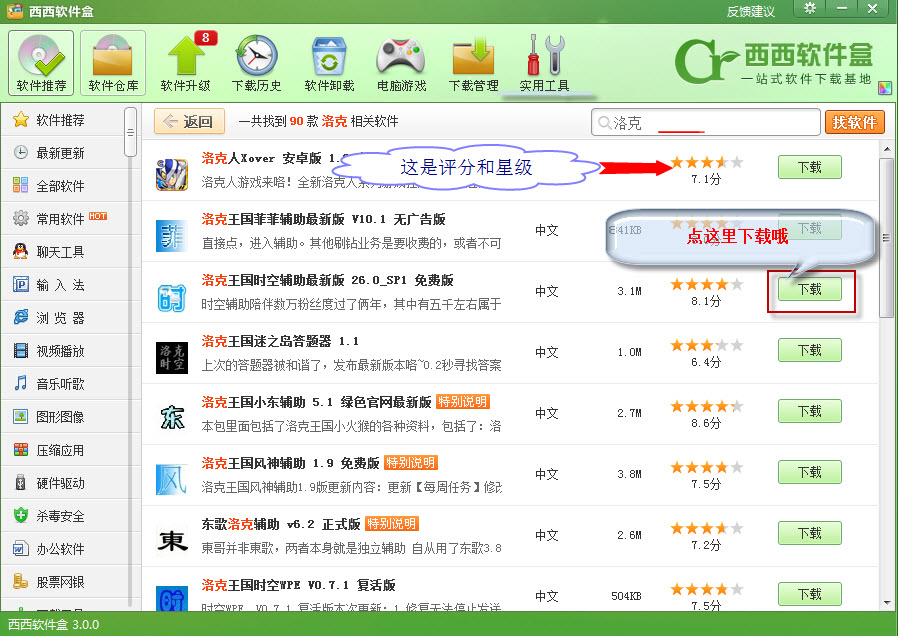Download 洛克王国风神辅助
Image resolution: width=898 pixels, height=636 pixels.
coord(810,472)
